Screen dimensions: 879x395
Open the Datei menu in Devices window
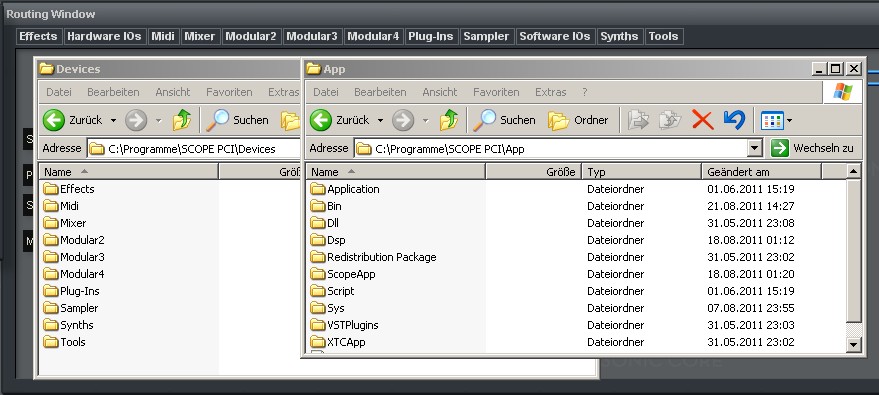coord(59,92)
